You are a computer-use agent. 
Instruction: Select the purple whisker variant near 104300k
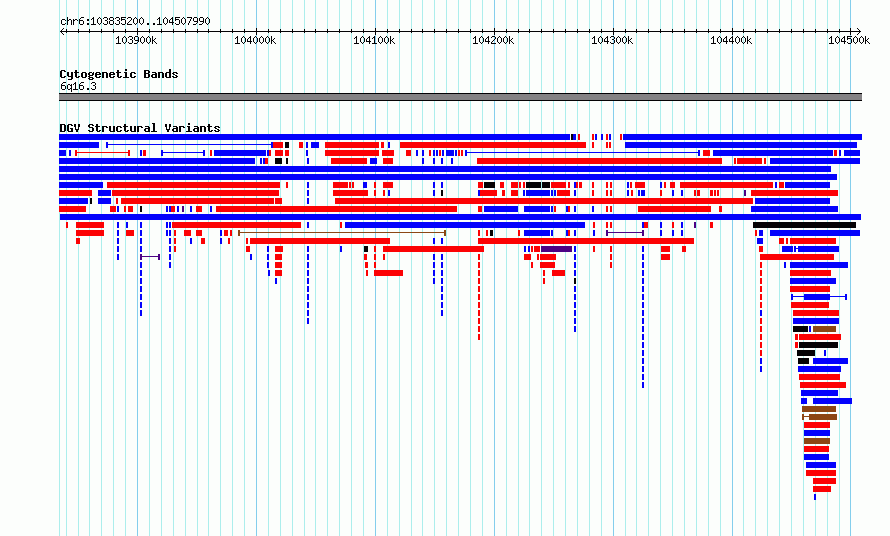[x=625, y=233]
